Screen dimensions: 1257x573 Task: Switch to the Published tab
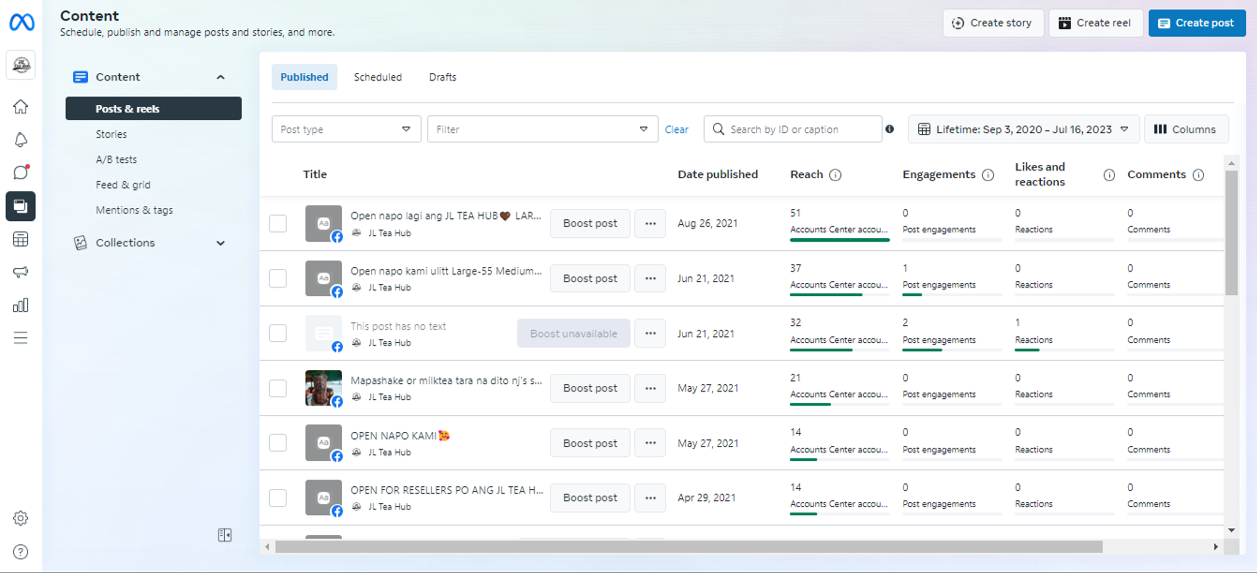point(305,77)
